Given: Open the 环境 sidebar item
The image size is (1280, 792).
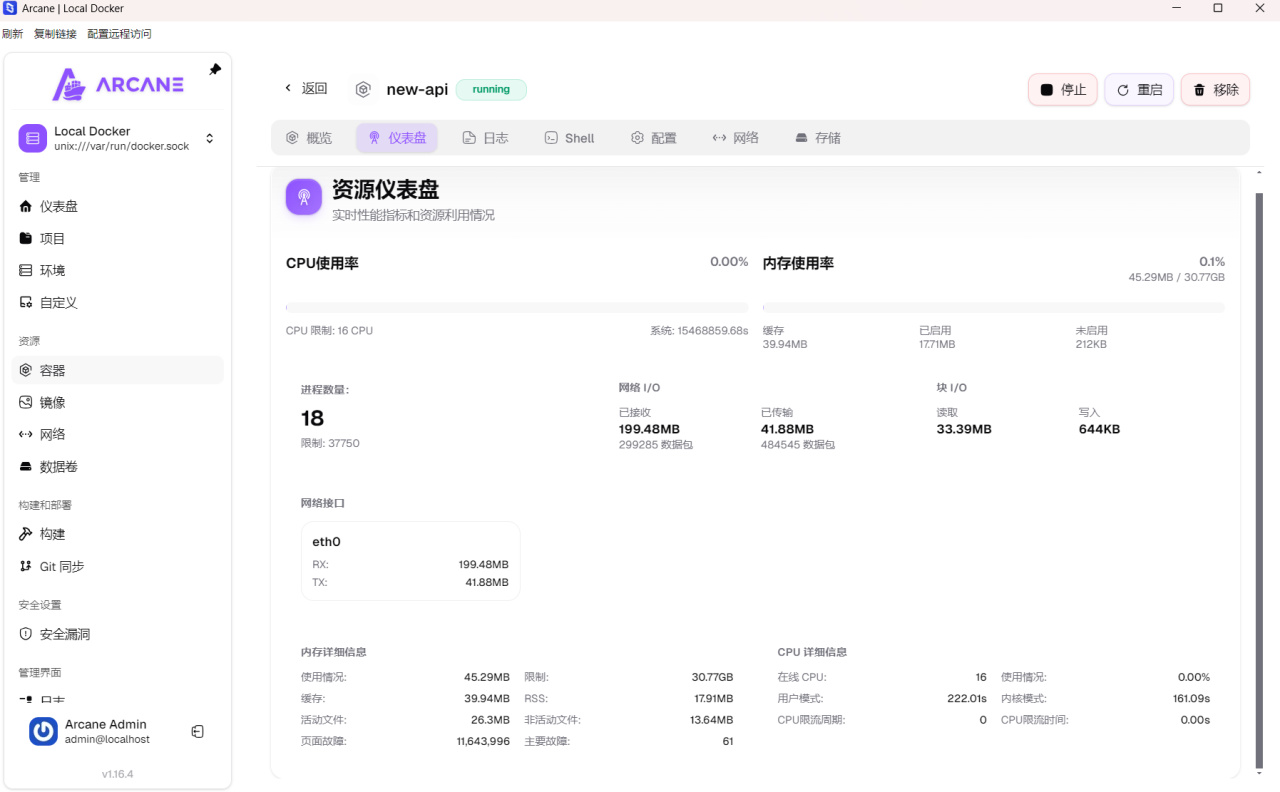Looking at the screenshot, I should (x=118, y=270).
